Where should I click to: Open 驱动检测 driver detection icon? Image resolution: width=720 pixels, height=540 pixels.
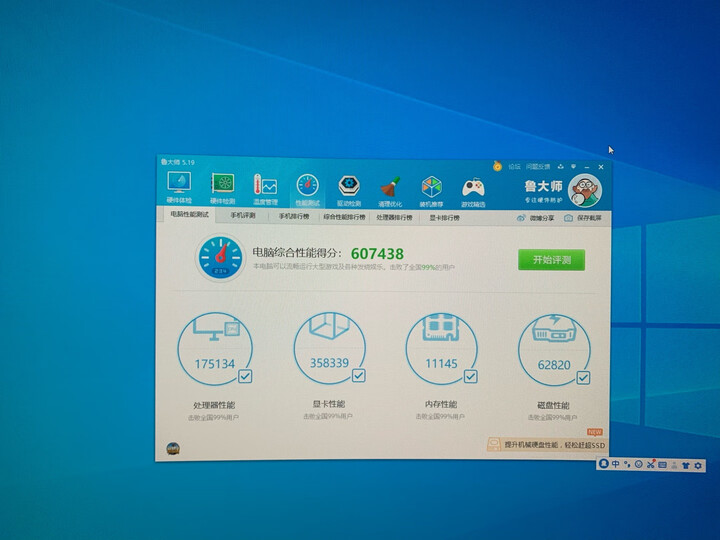[x=349, y=188]
